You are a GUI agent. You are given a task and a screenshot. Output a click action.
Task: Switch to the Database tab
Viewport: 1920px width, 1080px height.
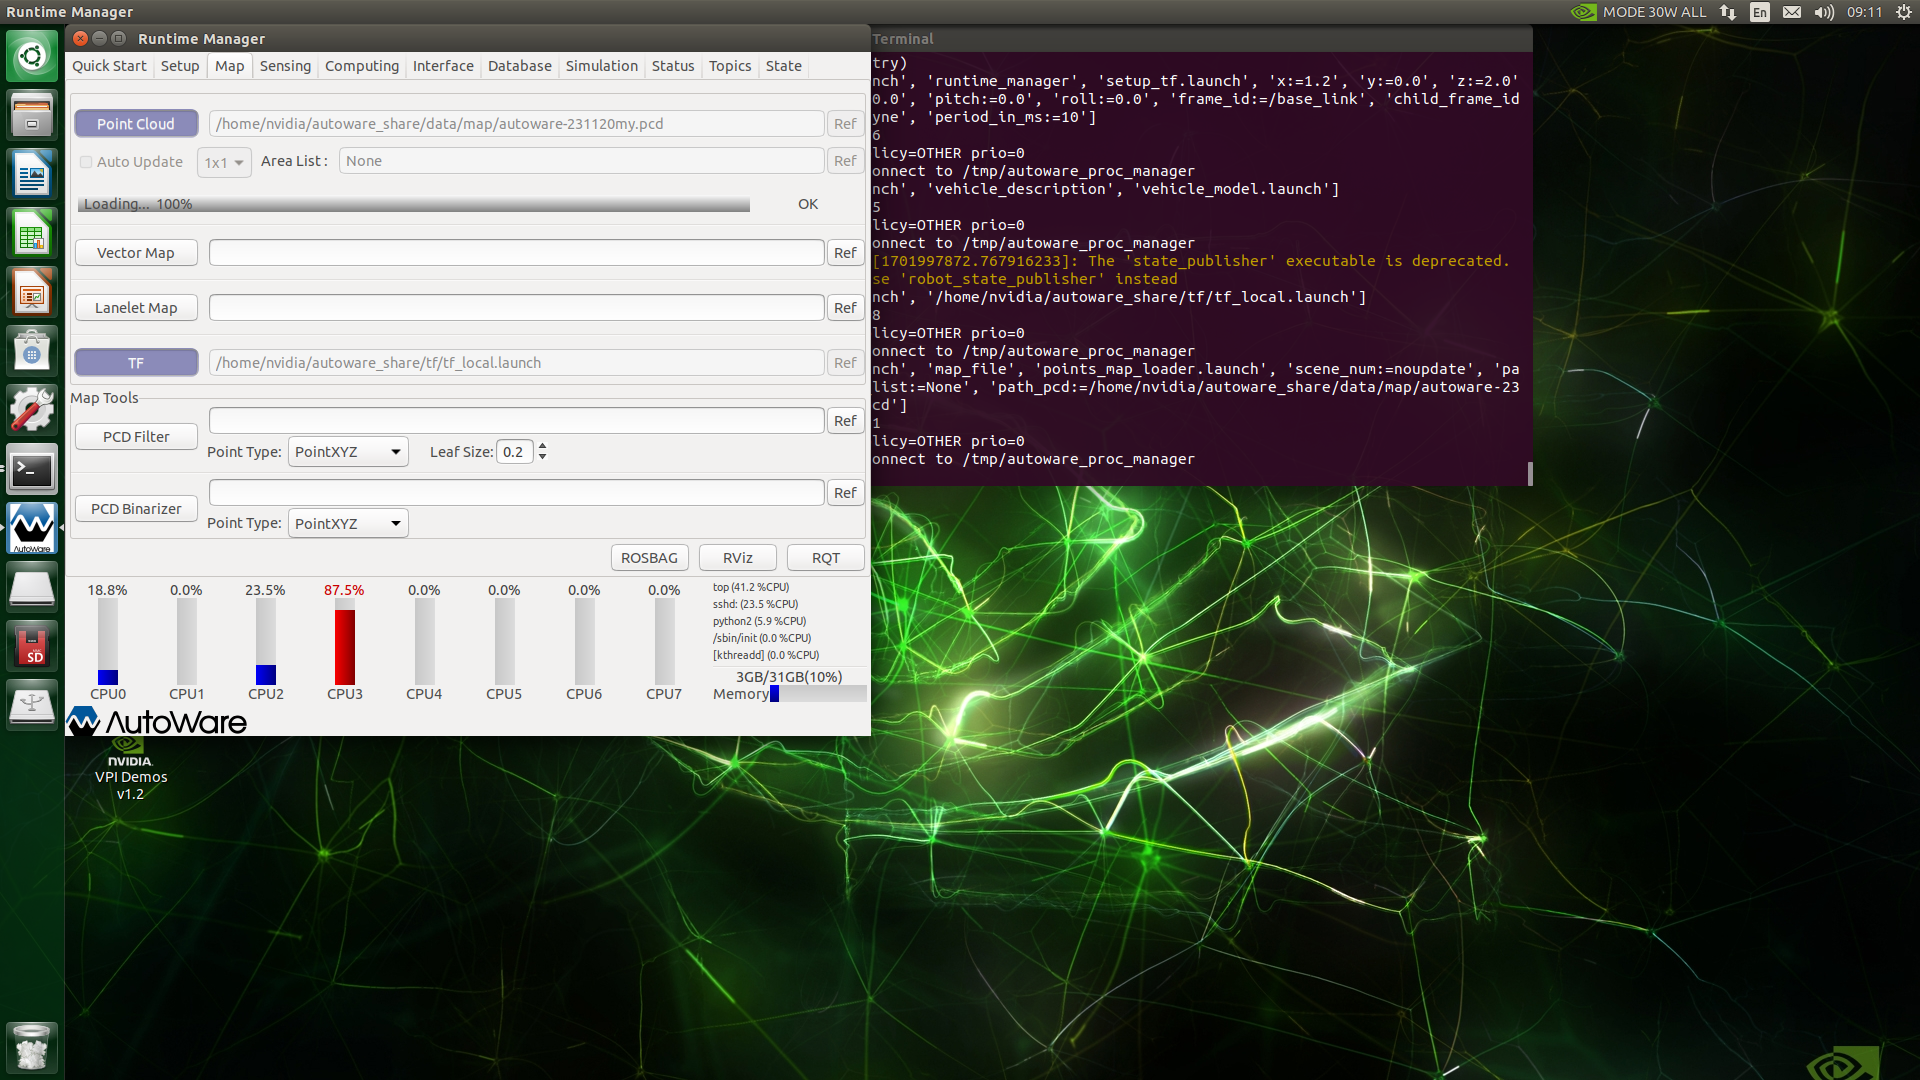pos(520,66)
